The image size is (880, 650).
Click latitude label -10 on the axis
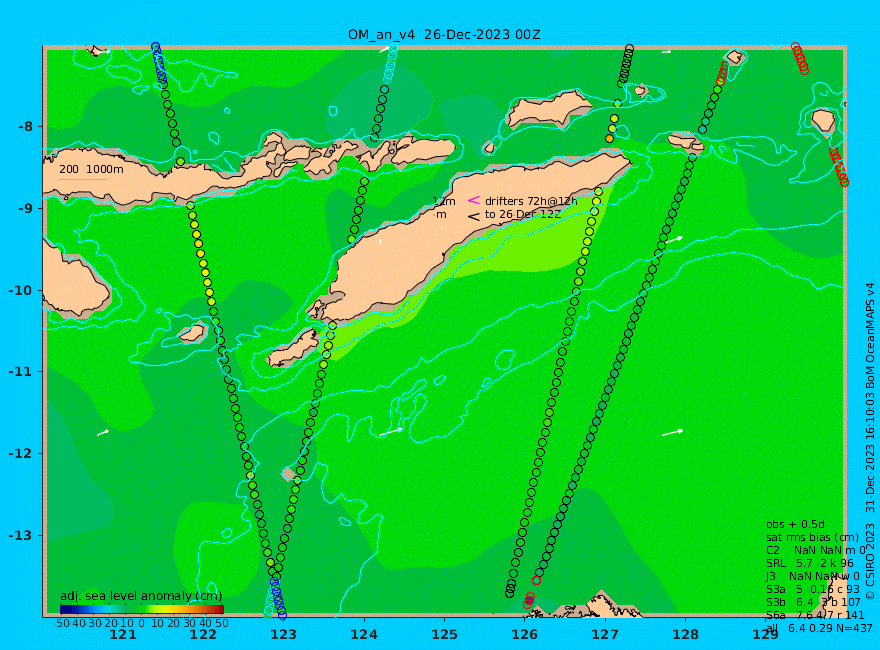[x=21, y=290]
